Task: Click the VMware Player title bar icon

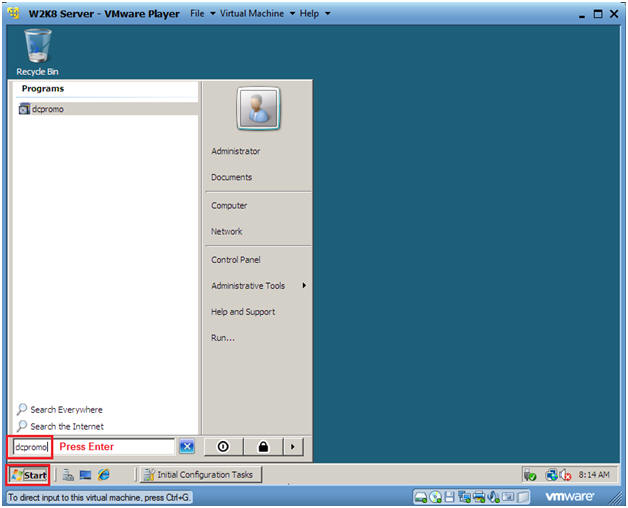Action: (x=13, y=14)
